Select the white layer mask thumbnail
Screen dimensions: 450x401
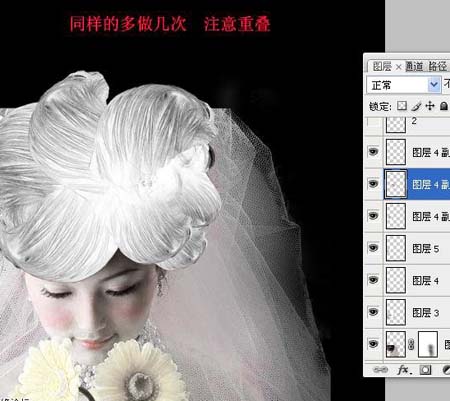[428, 344]
